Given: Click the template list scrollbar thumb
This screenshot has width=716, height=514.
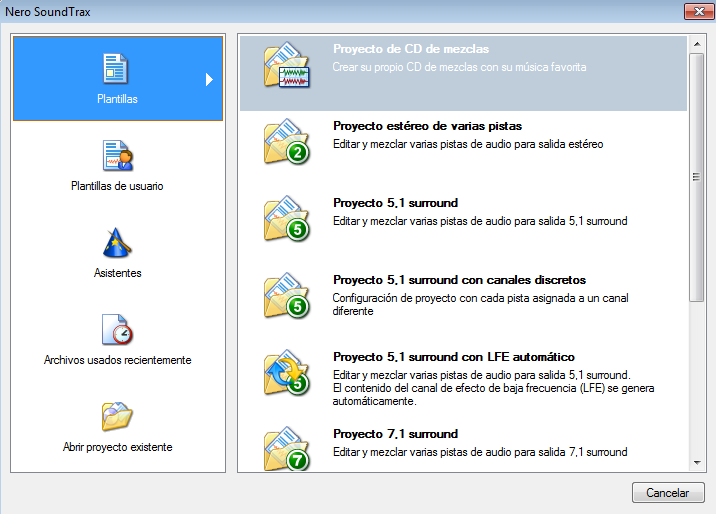Looking at the screenshot, I should tap(696, 177).
